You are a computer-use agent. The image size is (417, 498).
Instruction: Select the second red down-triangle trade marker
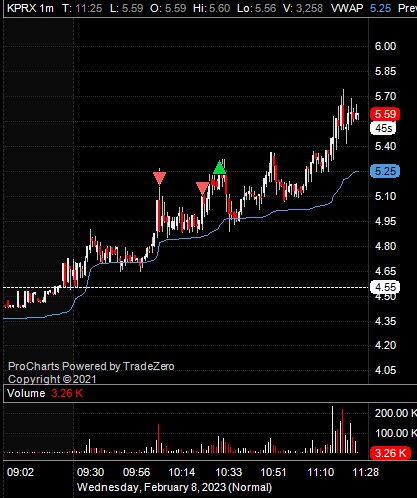click(x=202, y=188)
